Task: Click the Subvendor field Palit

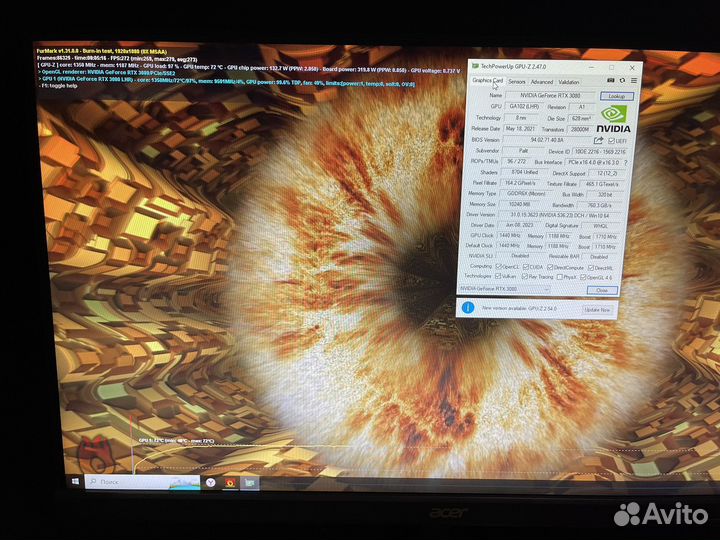Action: 523,151
